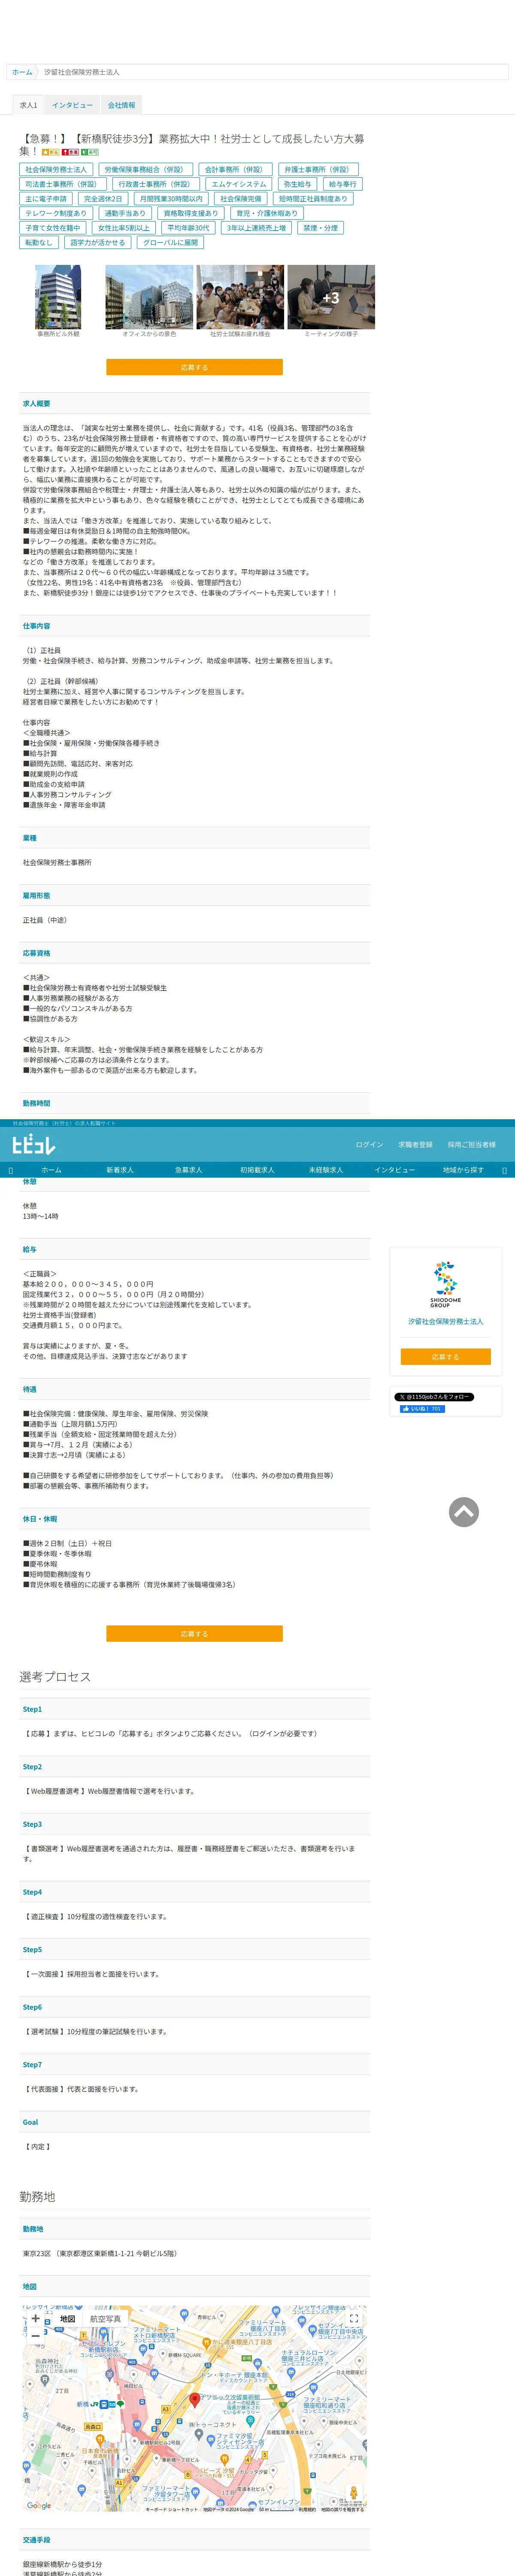The image size is (515, 2576).
Task: Click the 労働保険事務組合（併設） tag
Action: tap(145, 170)
